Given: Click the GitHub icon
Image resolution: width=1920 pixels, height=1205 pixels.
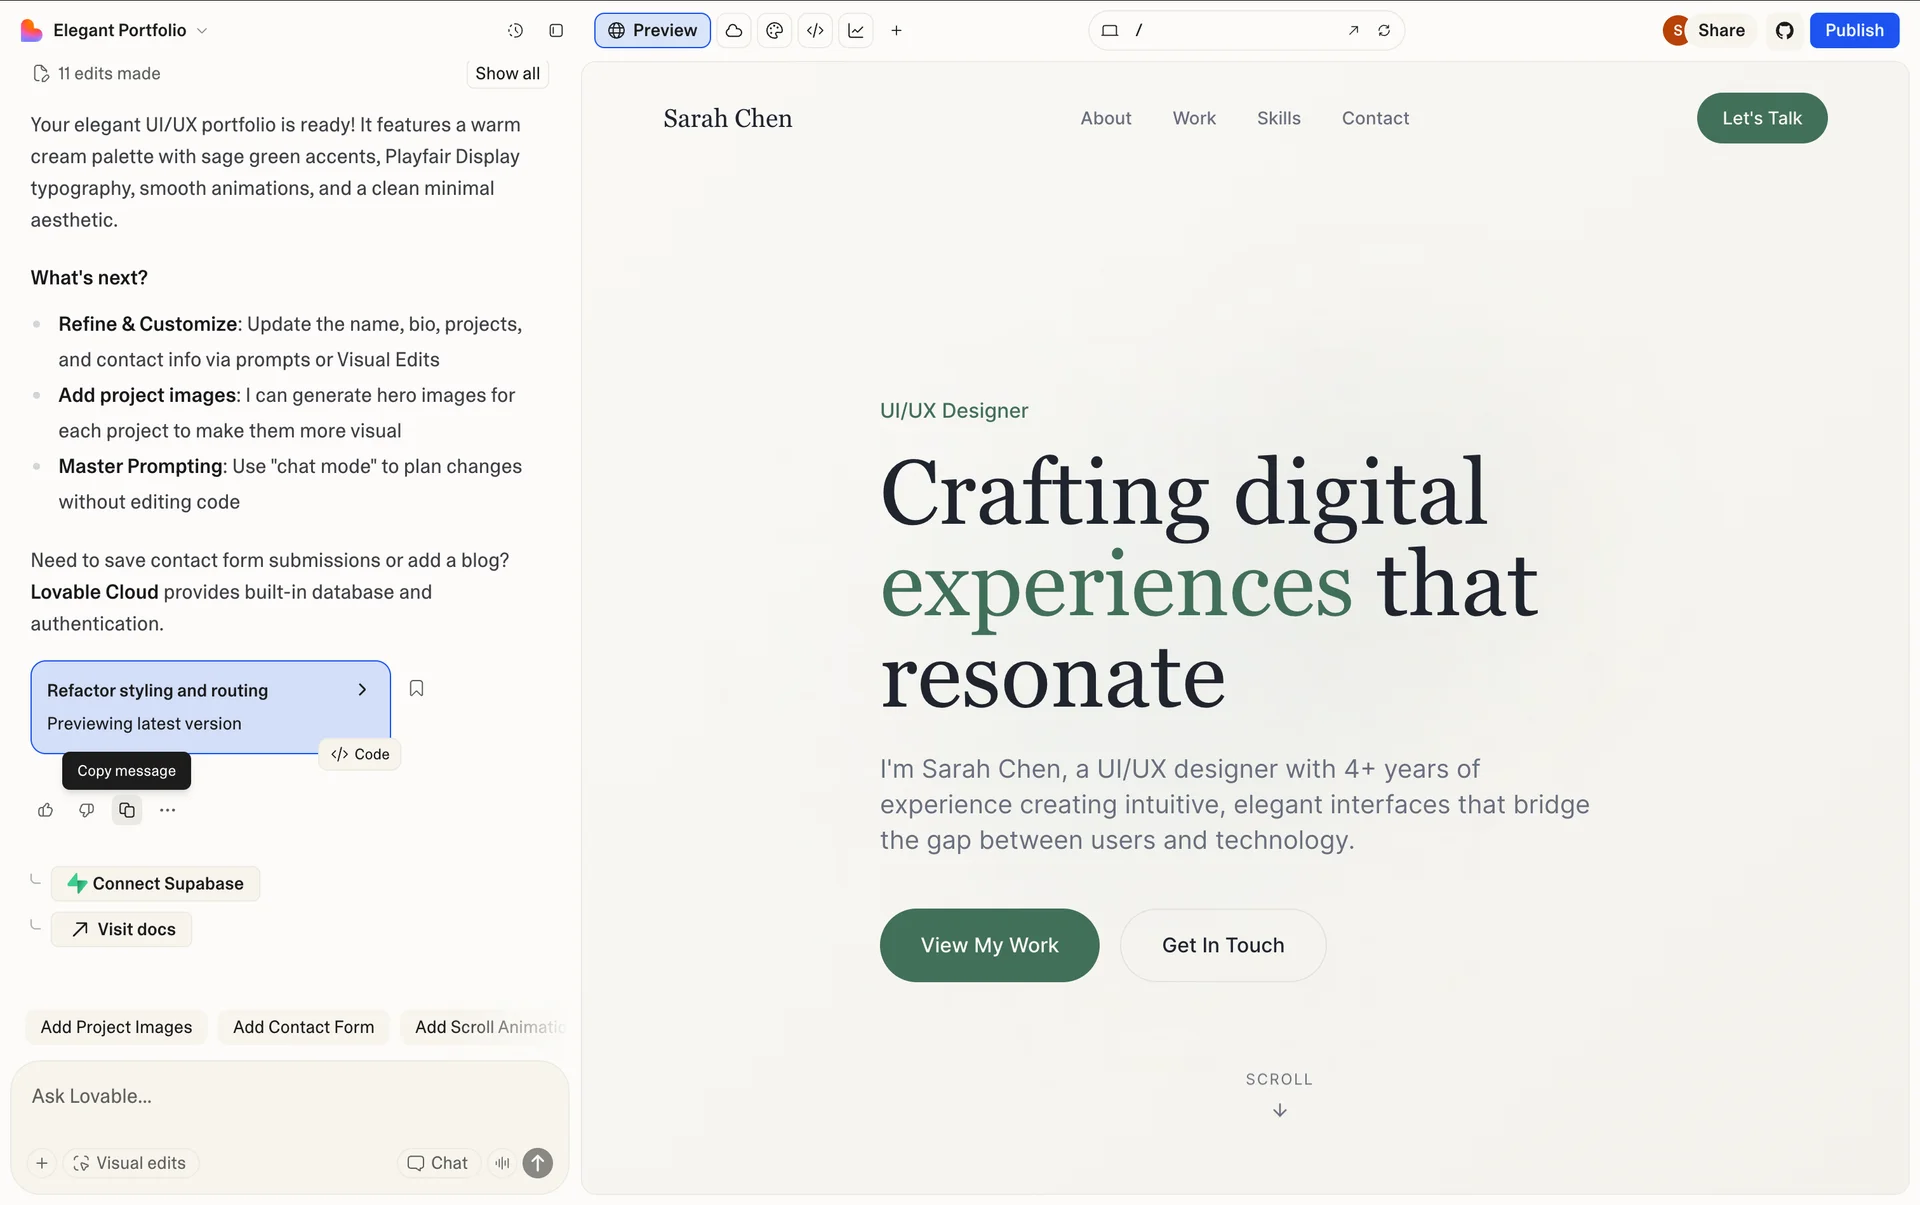Looking at the screenshot, I should pos(1784,31).
